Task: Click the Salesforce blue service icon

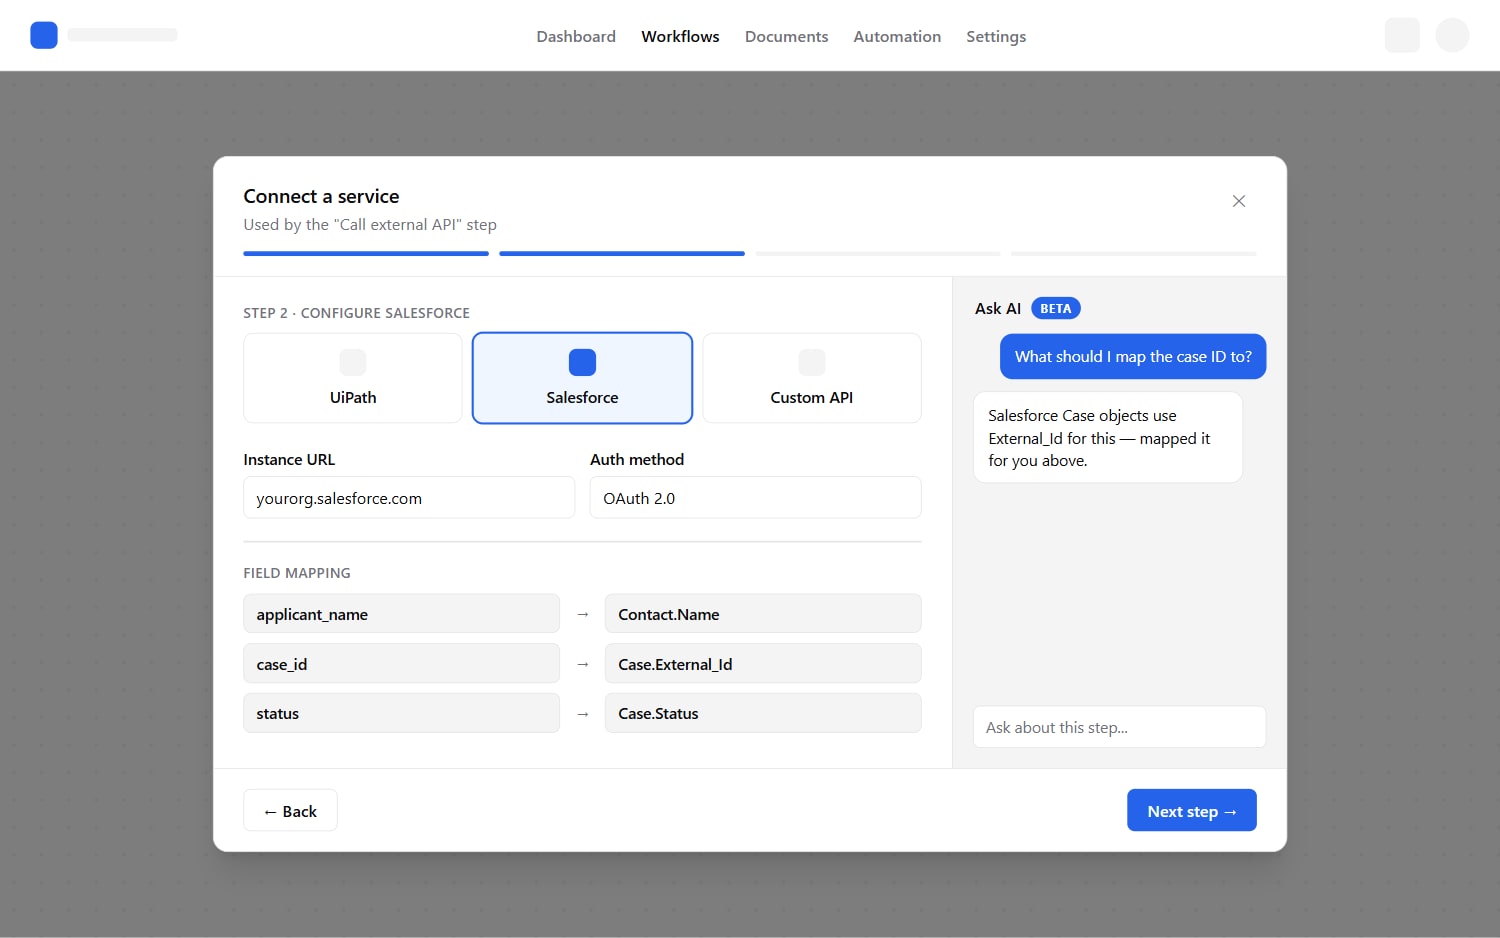Action: tap(582, 362)
